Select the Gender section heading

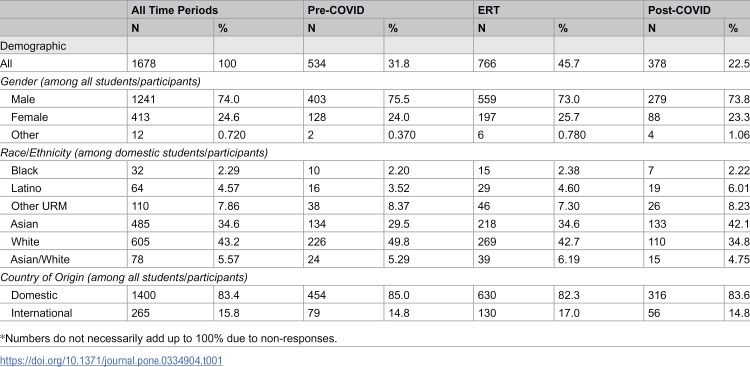(100, 81)
